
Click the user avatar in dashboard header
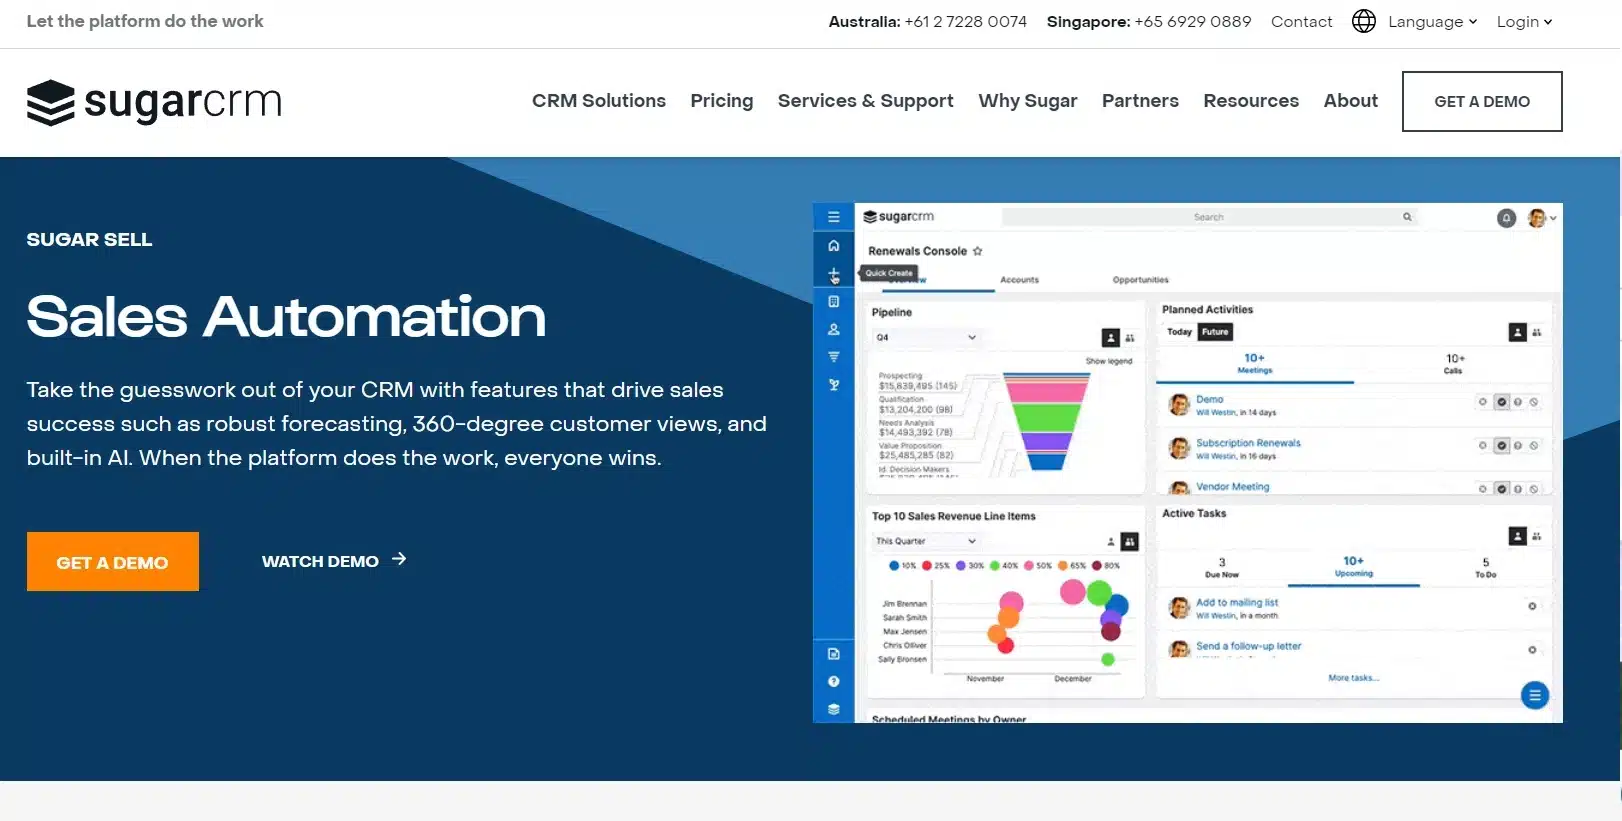point(1537,218)
